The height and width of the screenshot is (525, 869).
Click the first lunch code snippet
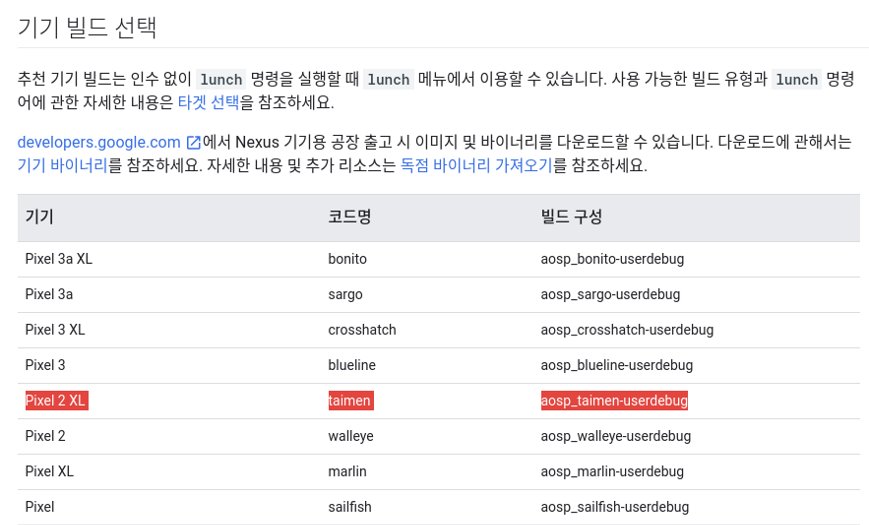click(221, 79)
